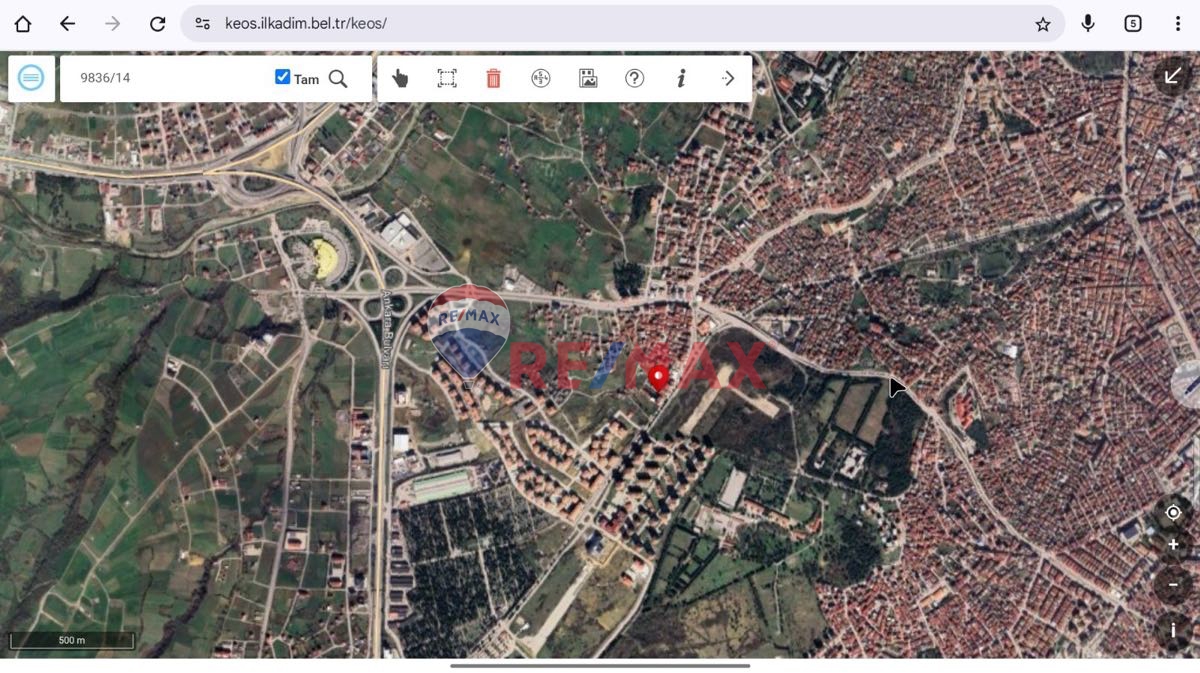
Task: Activate the rectangular area selection tool
Action: pyautogui.click(x=446, y=78)
